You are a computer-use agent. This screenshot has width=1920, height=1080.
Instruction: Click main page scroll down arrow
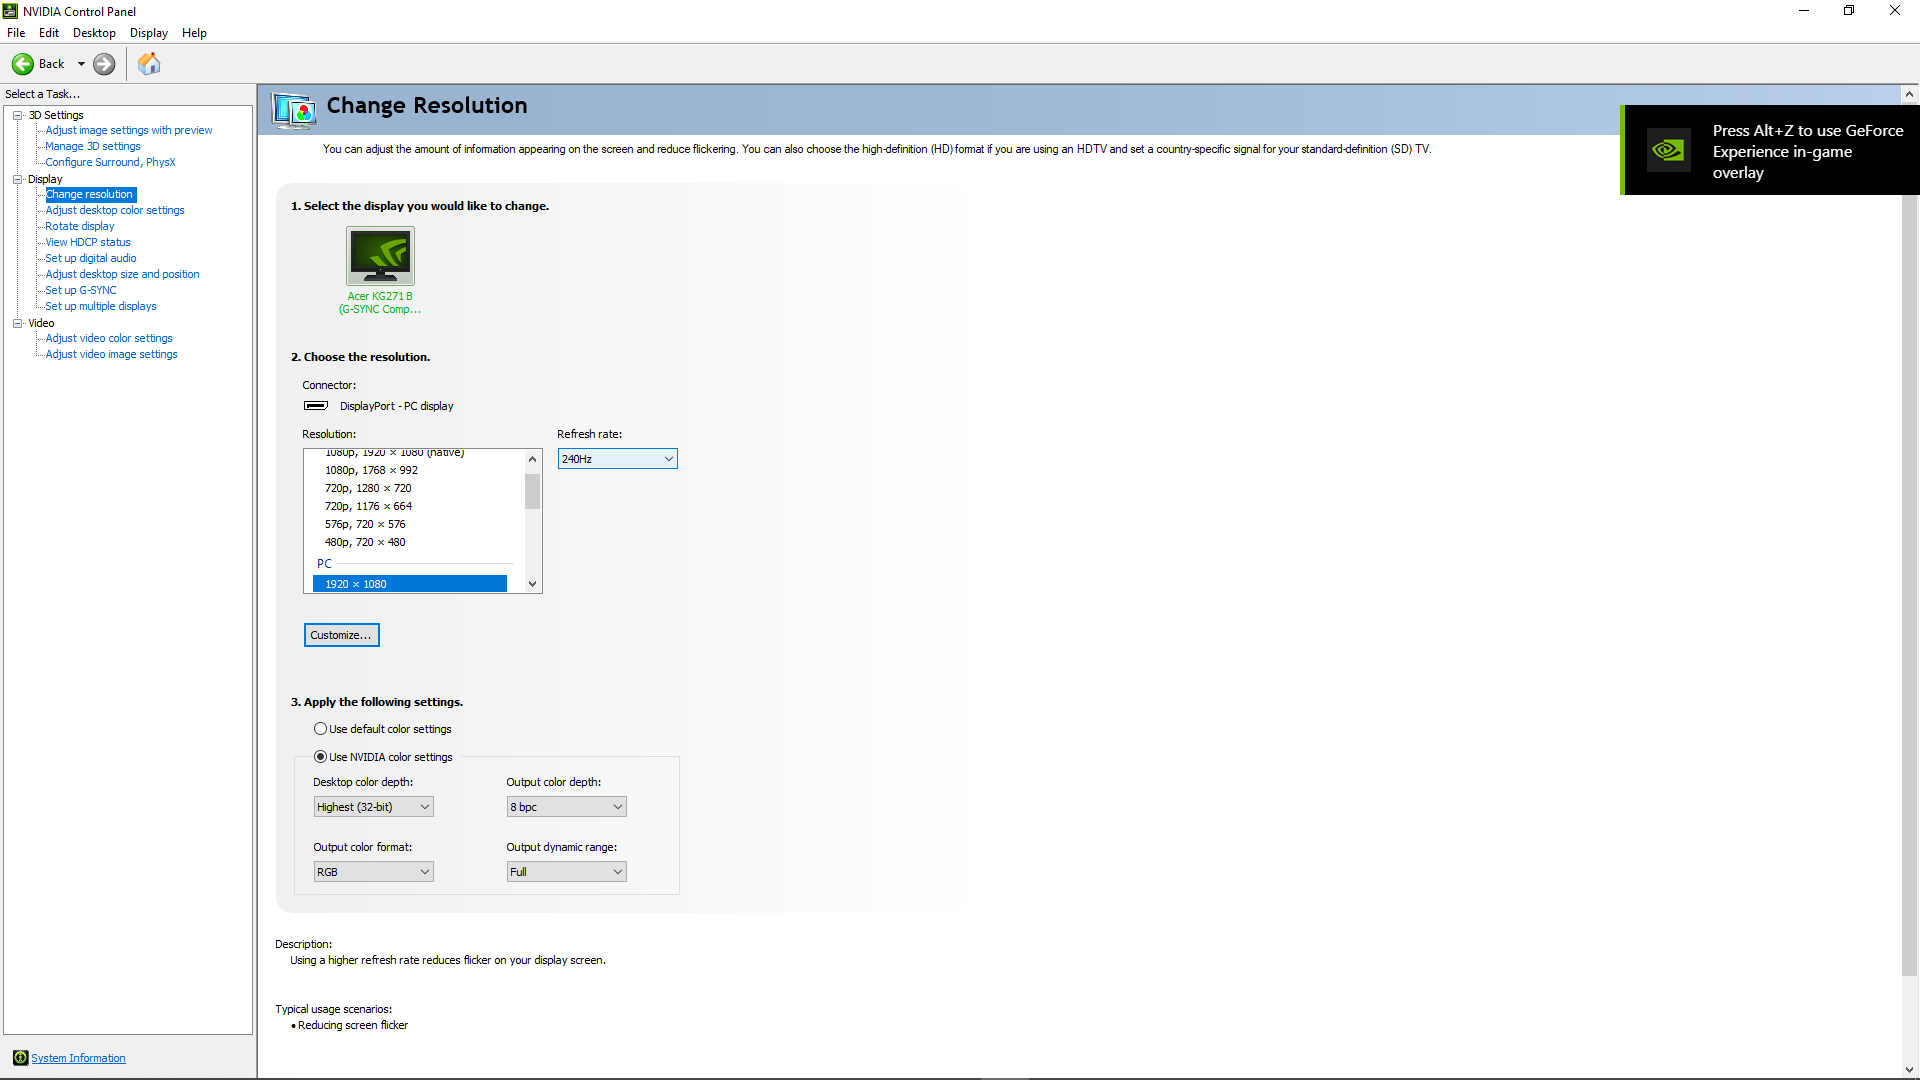[1909, 1069]
